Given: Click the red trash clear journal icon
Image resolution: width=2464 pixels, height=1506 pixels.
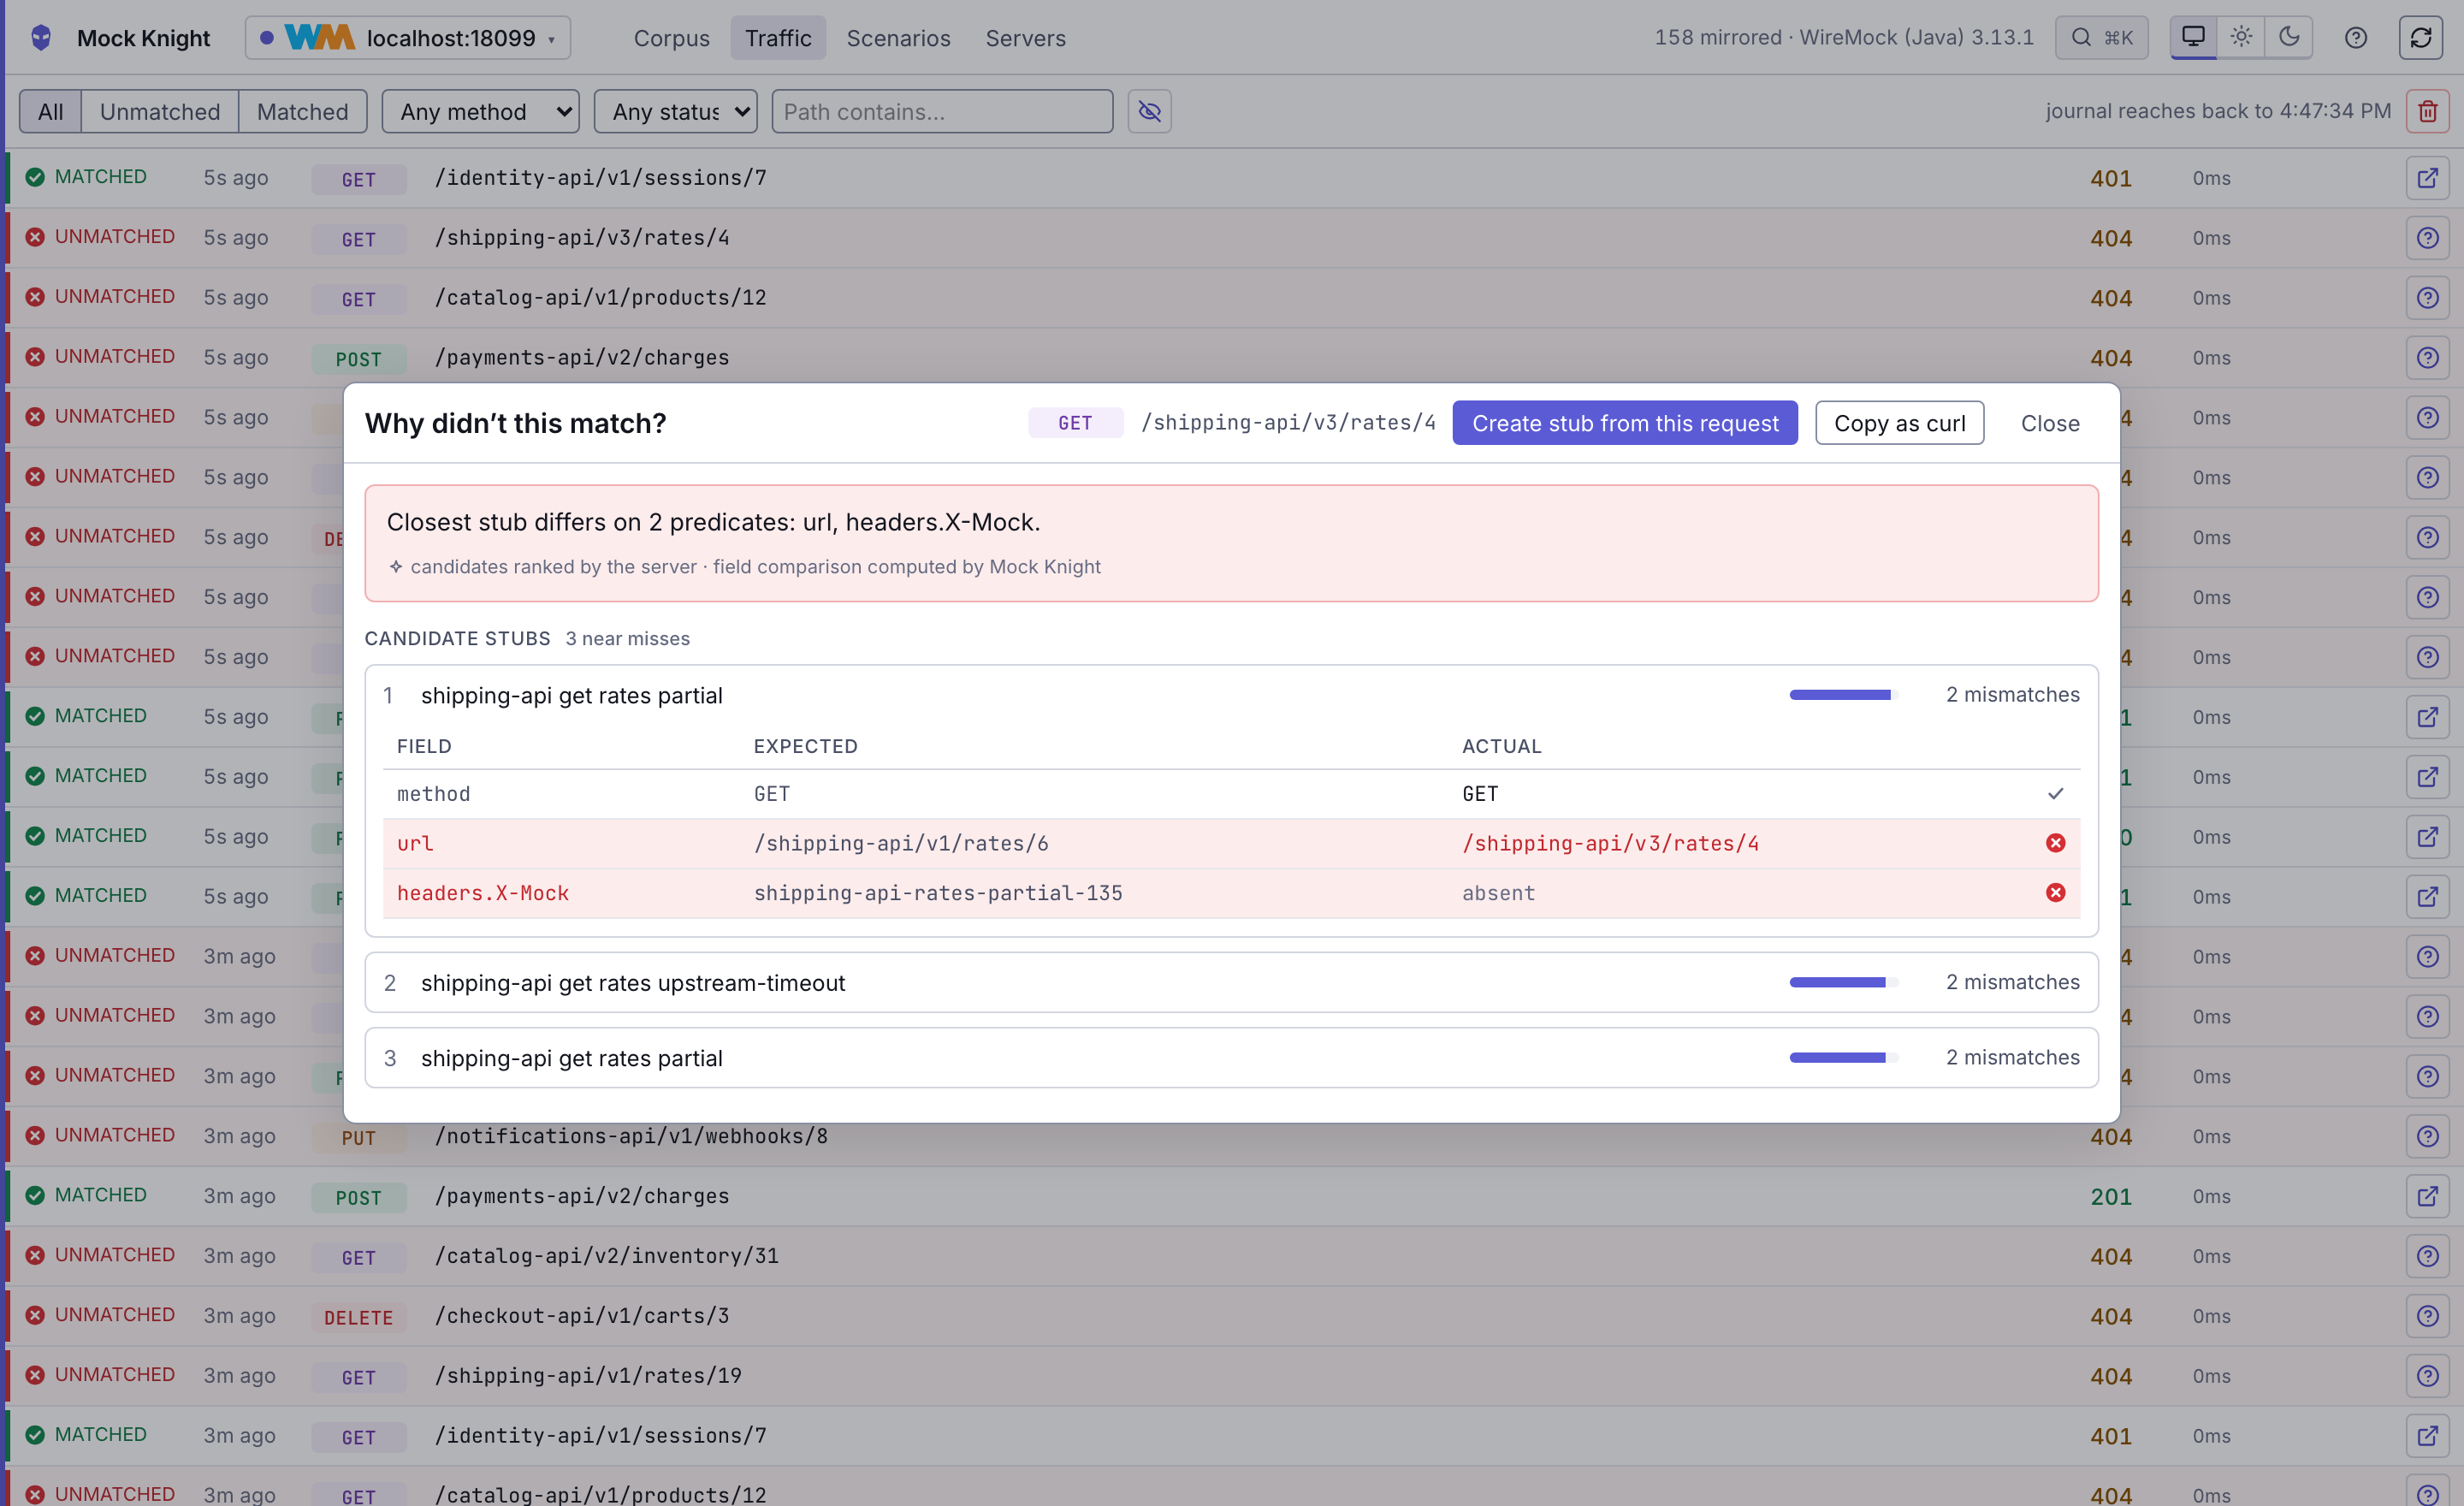Looking at the screenshot, I should [x=2427, y=111].
